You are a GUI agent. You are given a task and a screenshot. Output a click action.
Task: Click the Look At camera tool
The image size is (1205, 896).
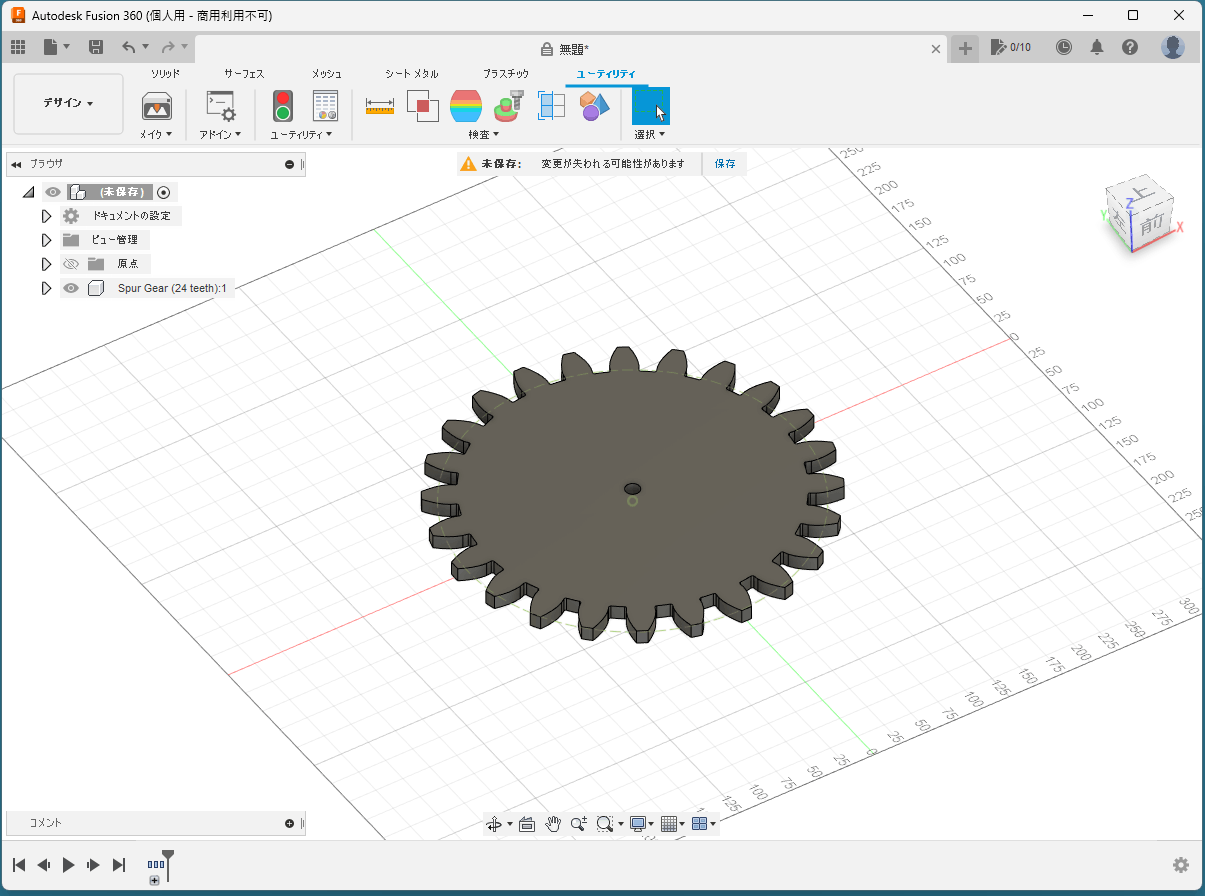tap(527, 824)
